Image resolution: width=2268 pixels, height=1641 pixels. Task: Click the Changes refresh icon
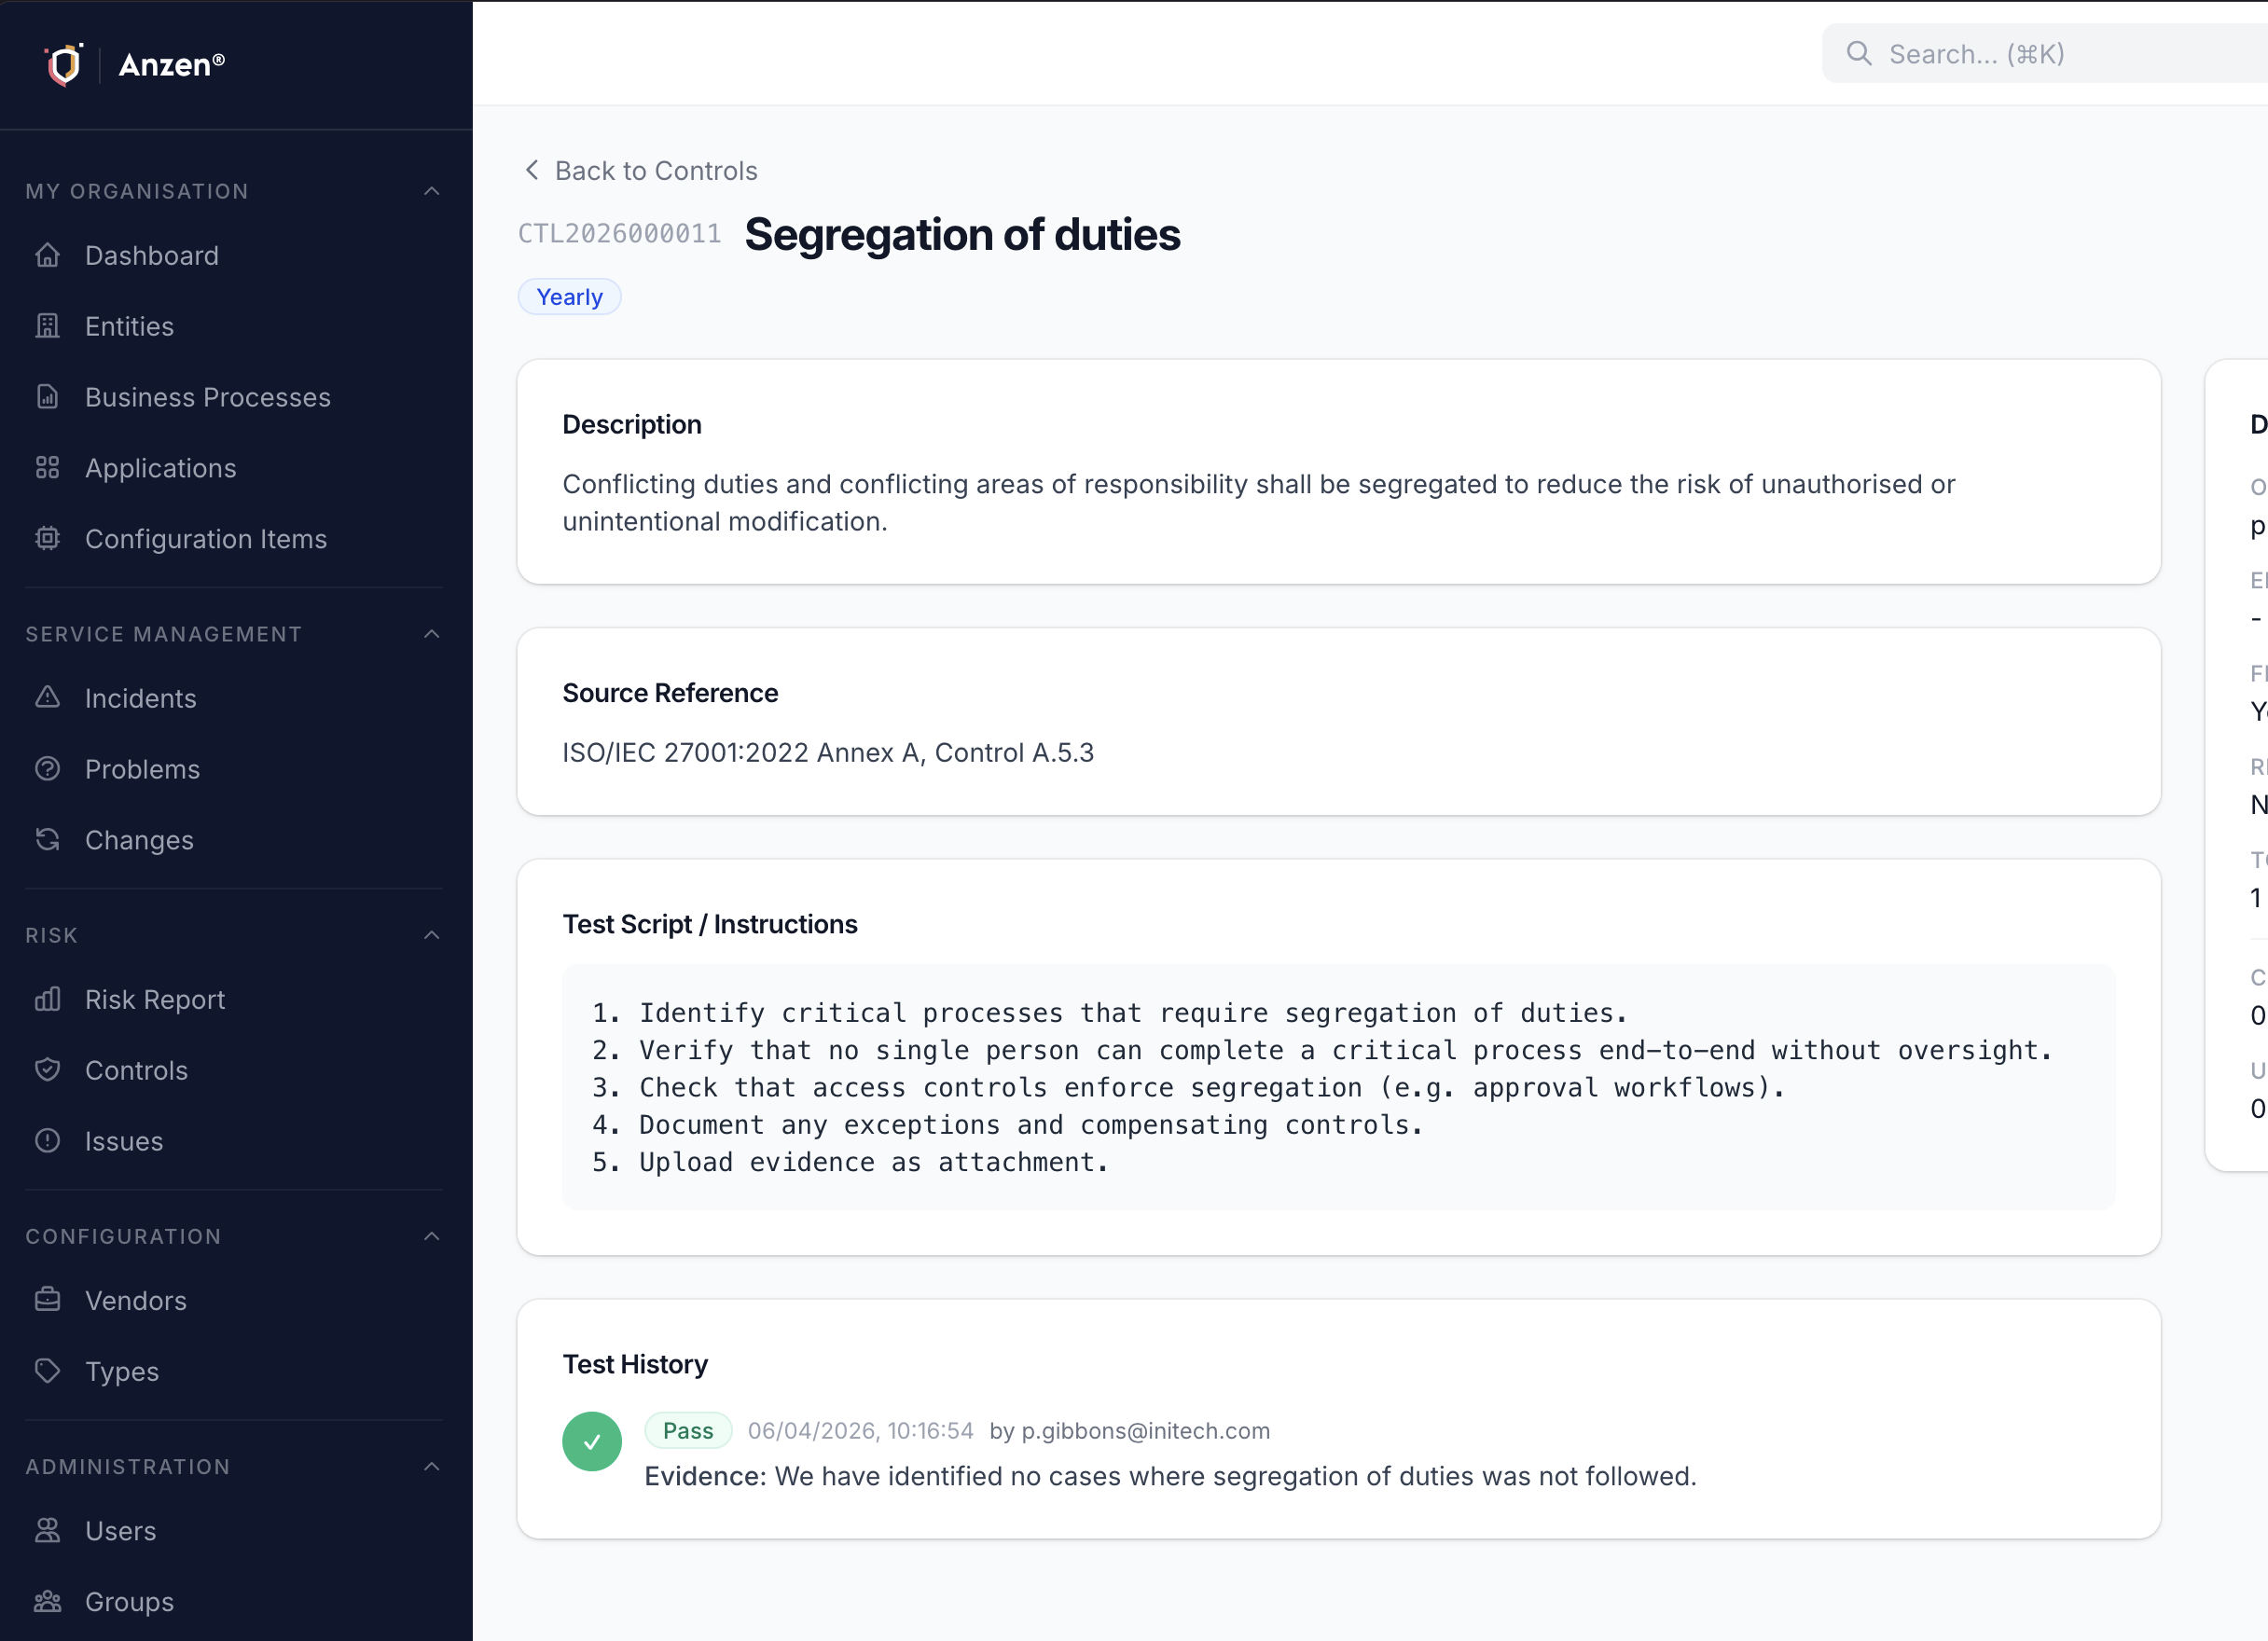point(48,840)
